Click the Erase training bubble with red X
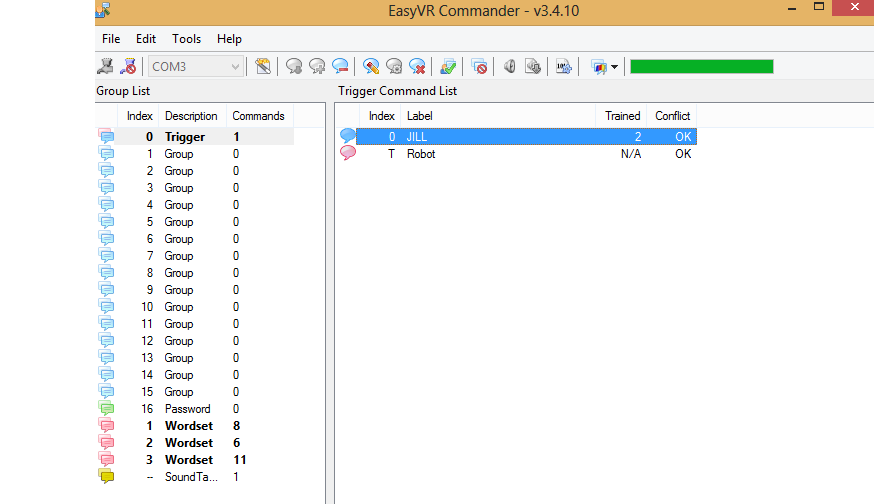 (x=417, y=66)
